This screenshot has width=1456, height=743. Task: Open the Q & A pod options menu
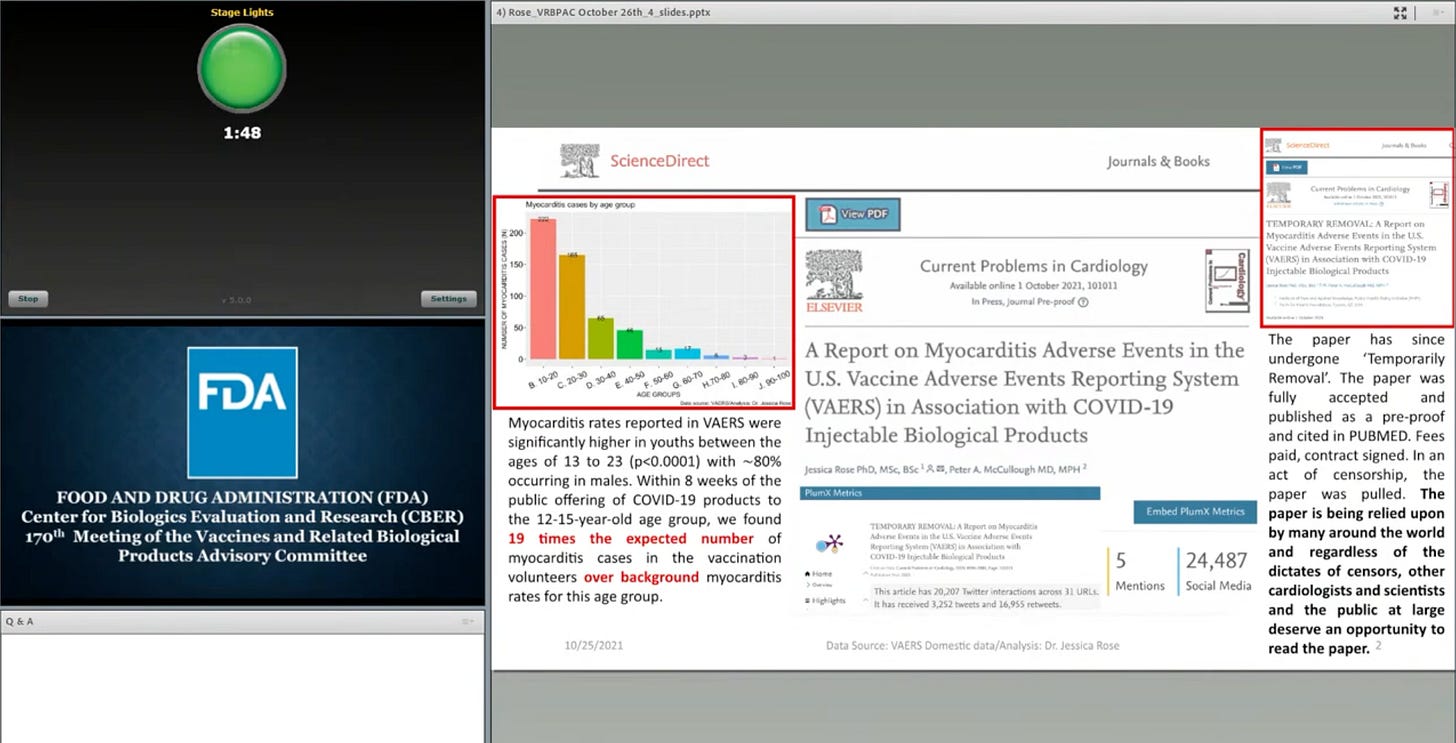[x=468, y=621]
